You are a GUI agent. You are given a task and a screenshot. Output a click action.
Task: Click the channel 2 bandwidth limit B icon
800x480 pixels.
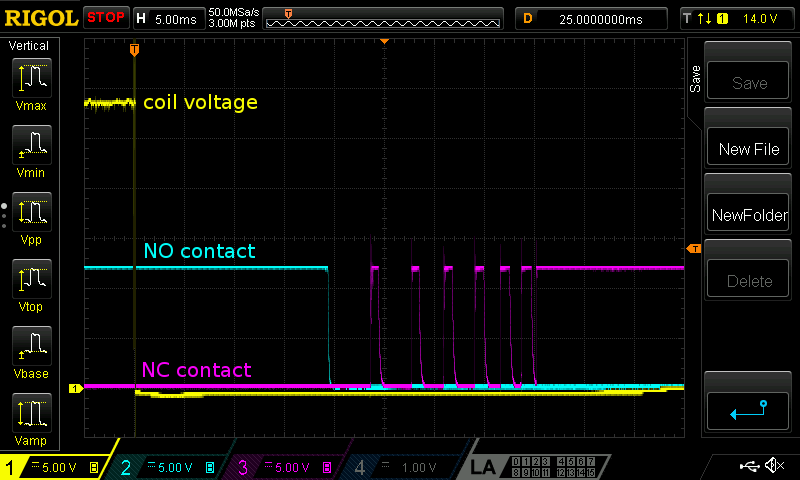[x=210, y=467]
